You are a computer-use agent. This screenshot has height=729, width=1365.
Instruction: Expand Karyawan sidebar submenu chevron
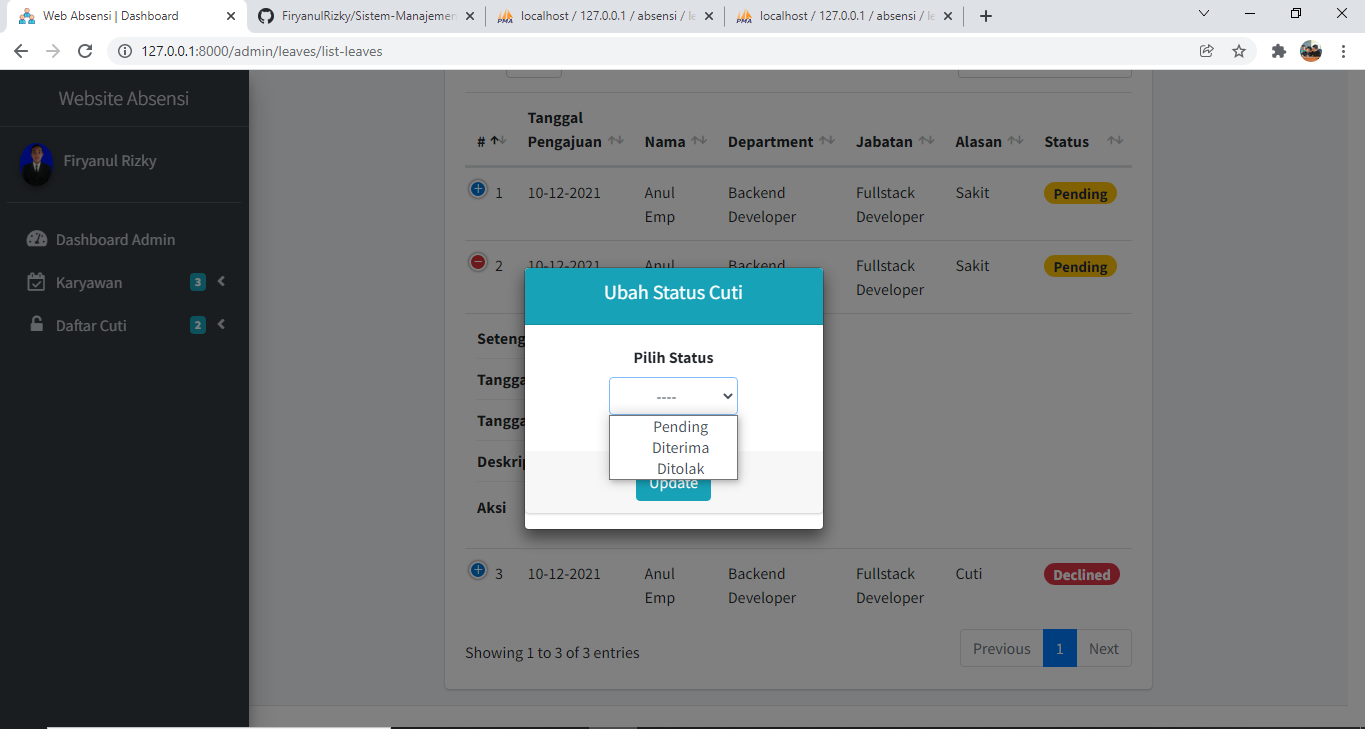coord(221,281)
